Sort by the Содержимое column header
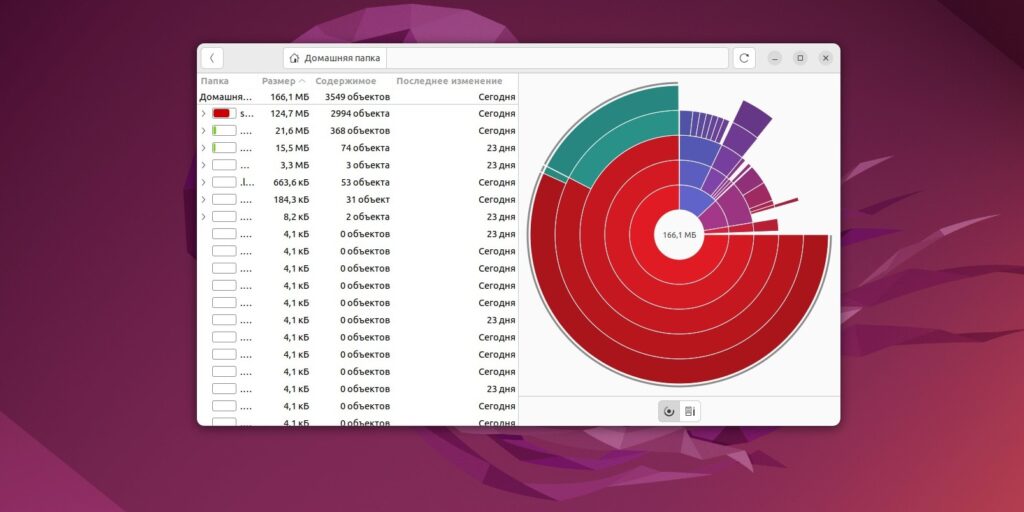 (x=345, y=81)
